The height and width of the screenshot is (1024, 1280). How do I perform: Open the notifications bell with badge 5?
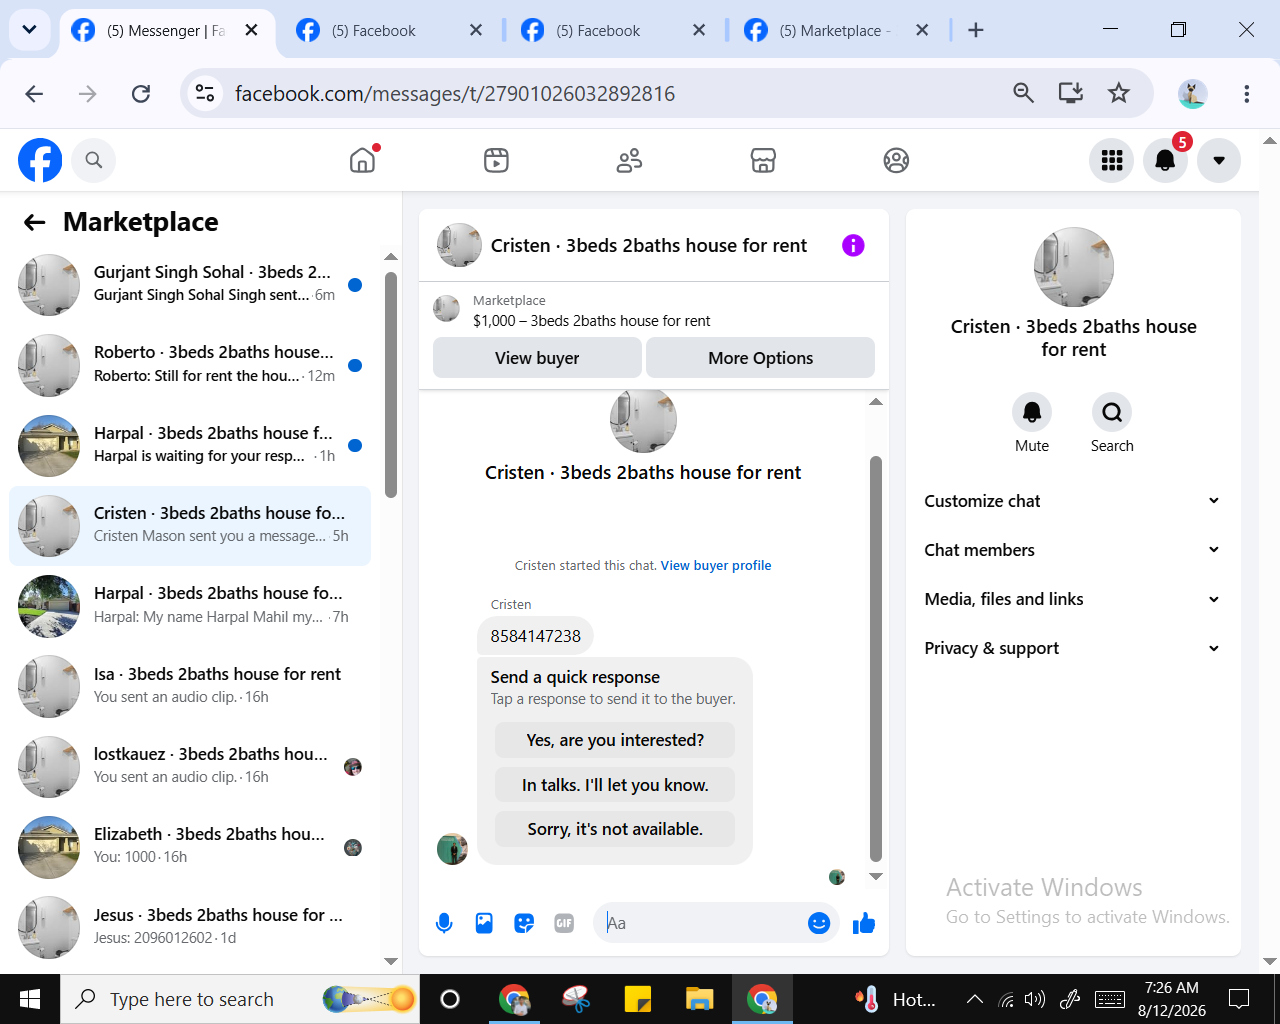point(1165,160)
